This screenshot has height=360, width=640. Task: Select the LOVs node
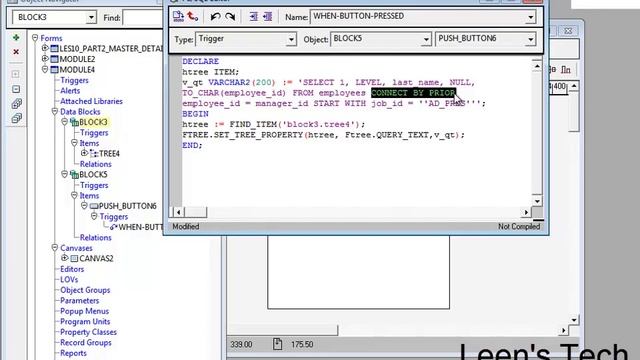69,280
